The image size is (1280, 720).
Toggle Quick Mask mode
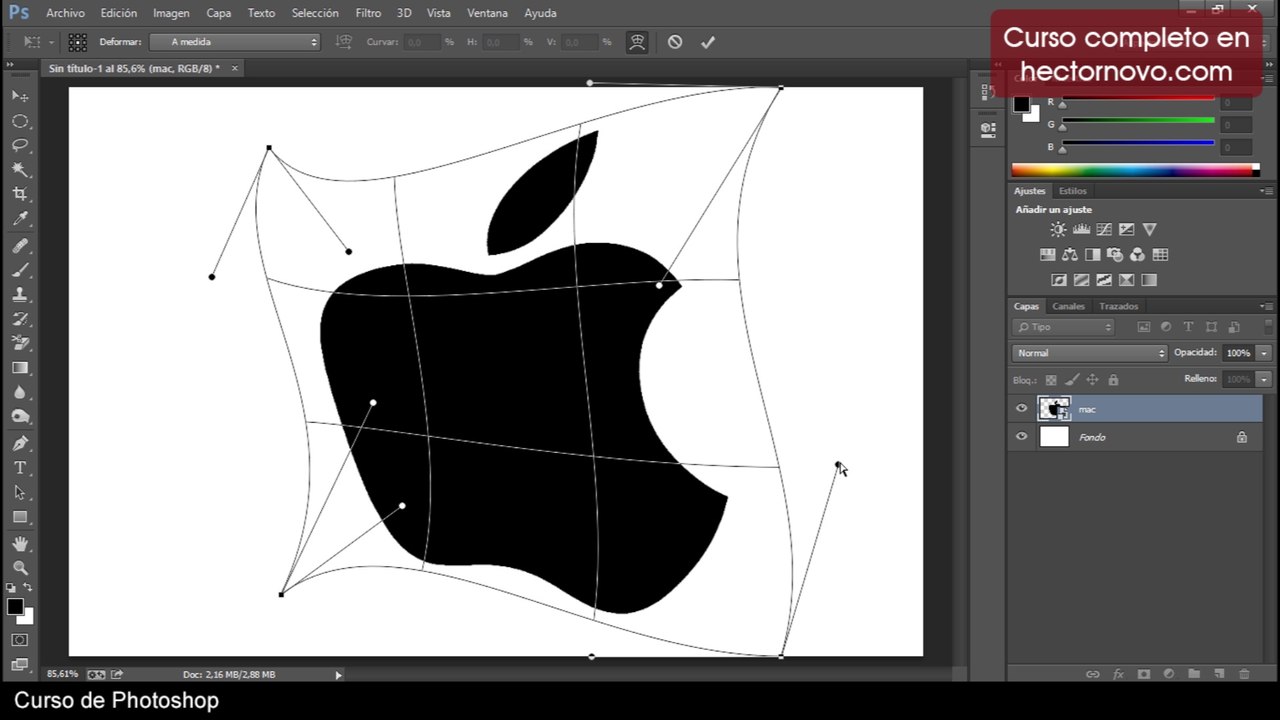click(x=20, y=640)
